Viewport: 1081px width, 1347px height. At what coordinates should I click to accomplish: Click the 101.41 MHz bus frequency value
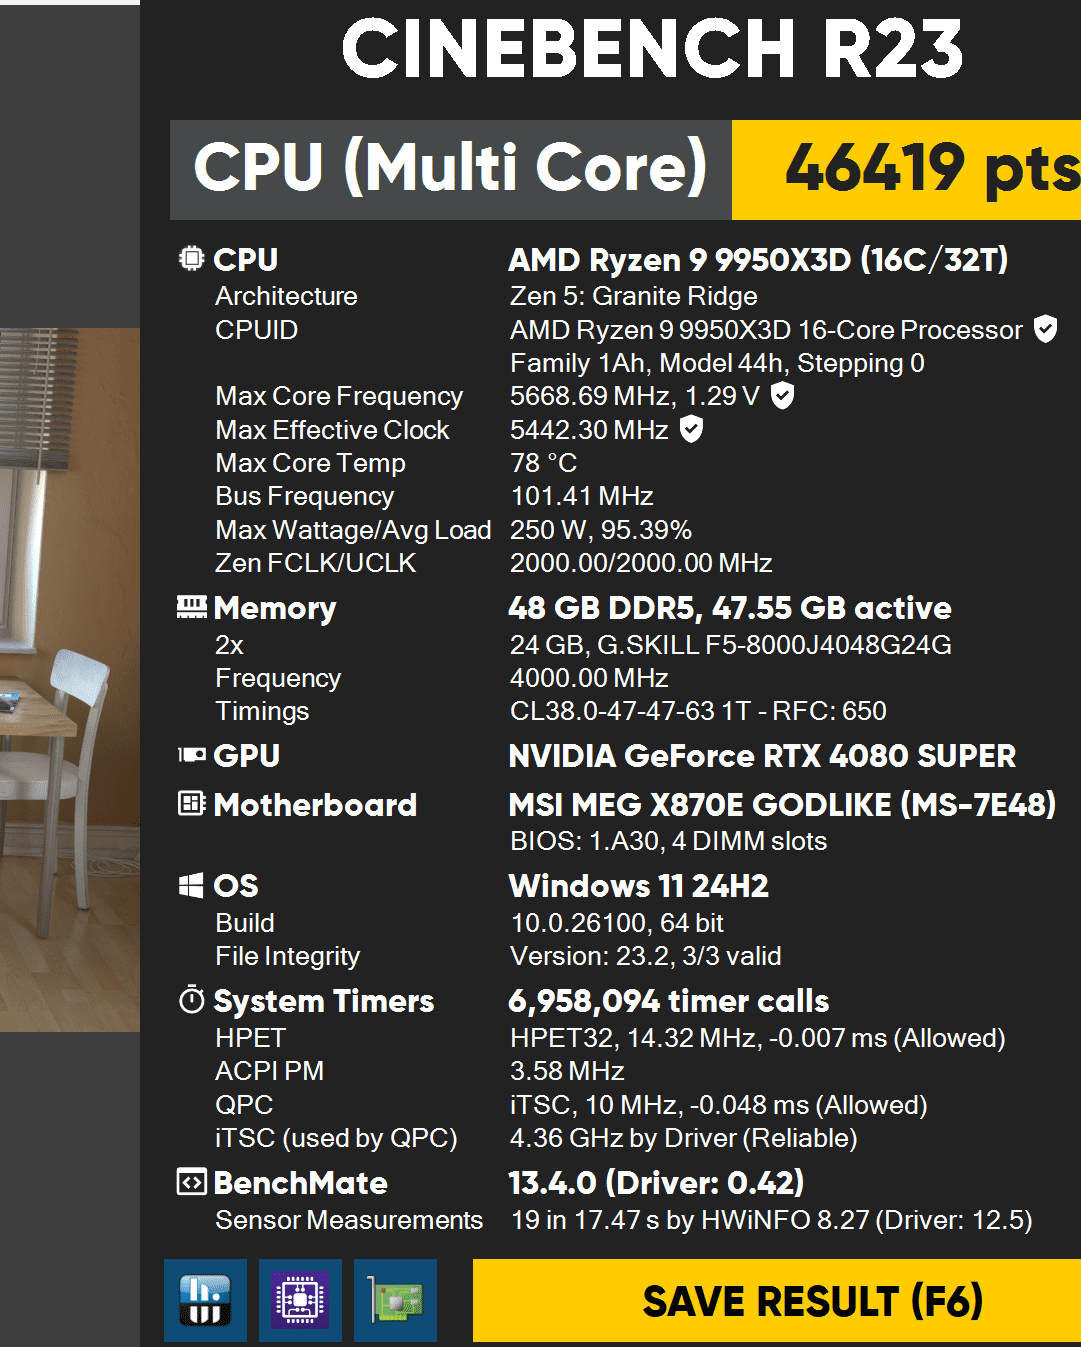(582, 496)
